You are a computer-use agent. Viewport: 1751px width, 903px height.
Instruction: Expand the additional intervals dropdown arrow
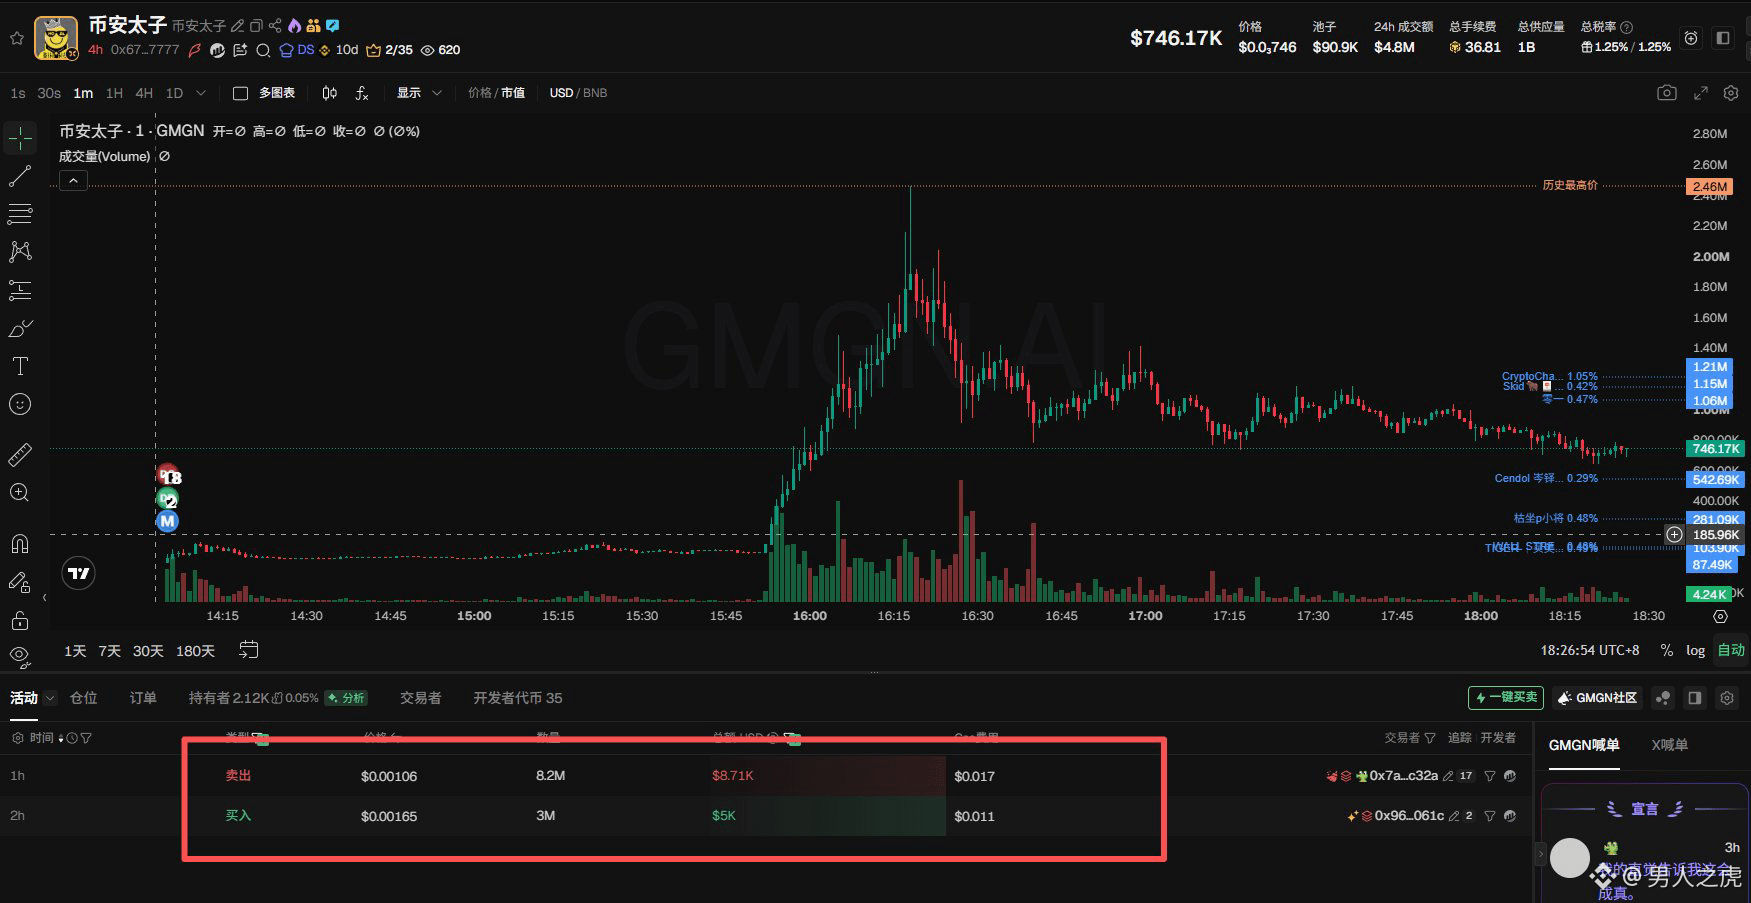click(x=201, y=93)
